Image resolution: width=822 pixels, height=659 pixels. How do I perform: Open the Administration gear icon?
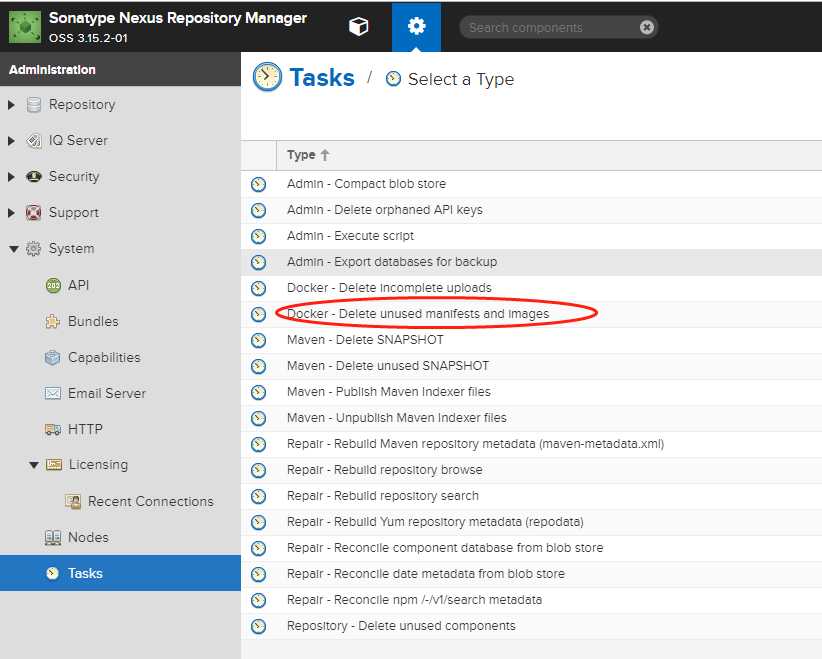pyautogui.click(x=416, y=27)
